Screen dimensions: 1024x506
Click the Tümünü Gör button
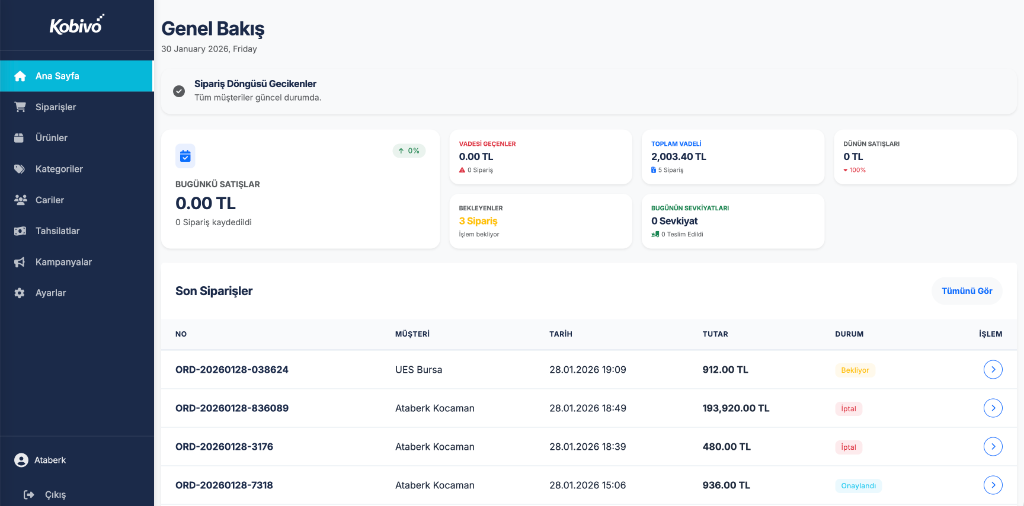pyautogui.click(x=968, y=291)
